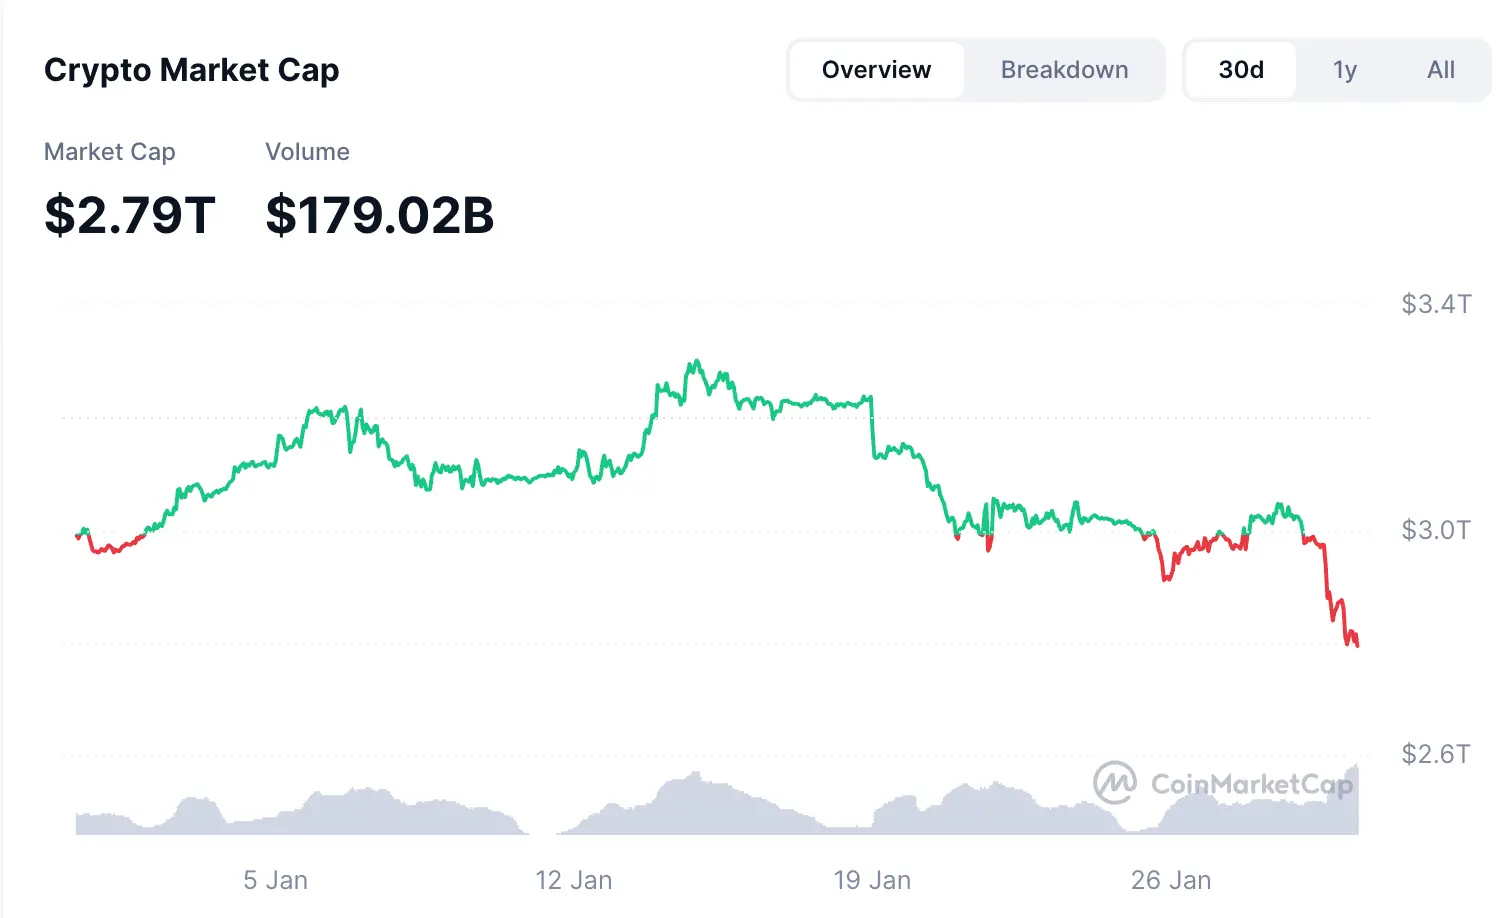1510x918 pixels.
Task: Click the 26 Jan date marker
Action: click(x=1171, y=881)
